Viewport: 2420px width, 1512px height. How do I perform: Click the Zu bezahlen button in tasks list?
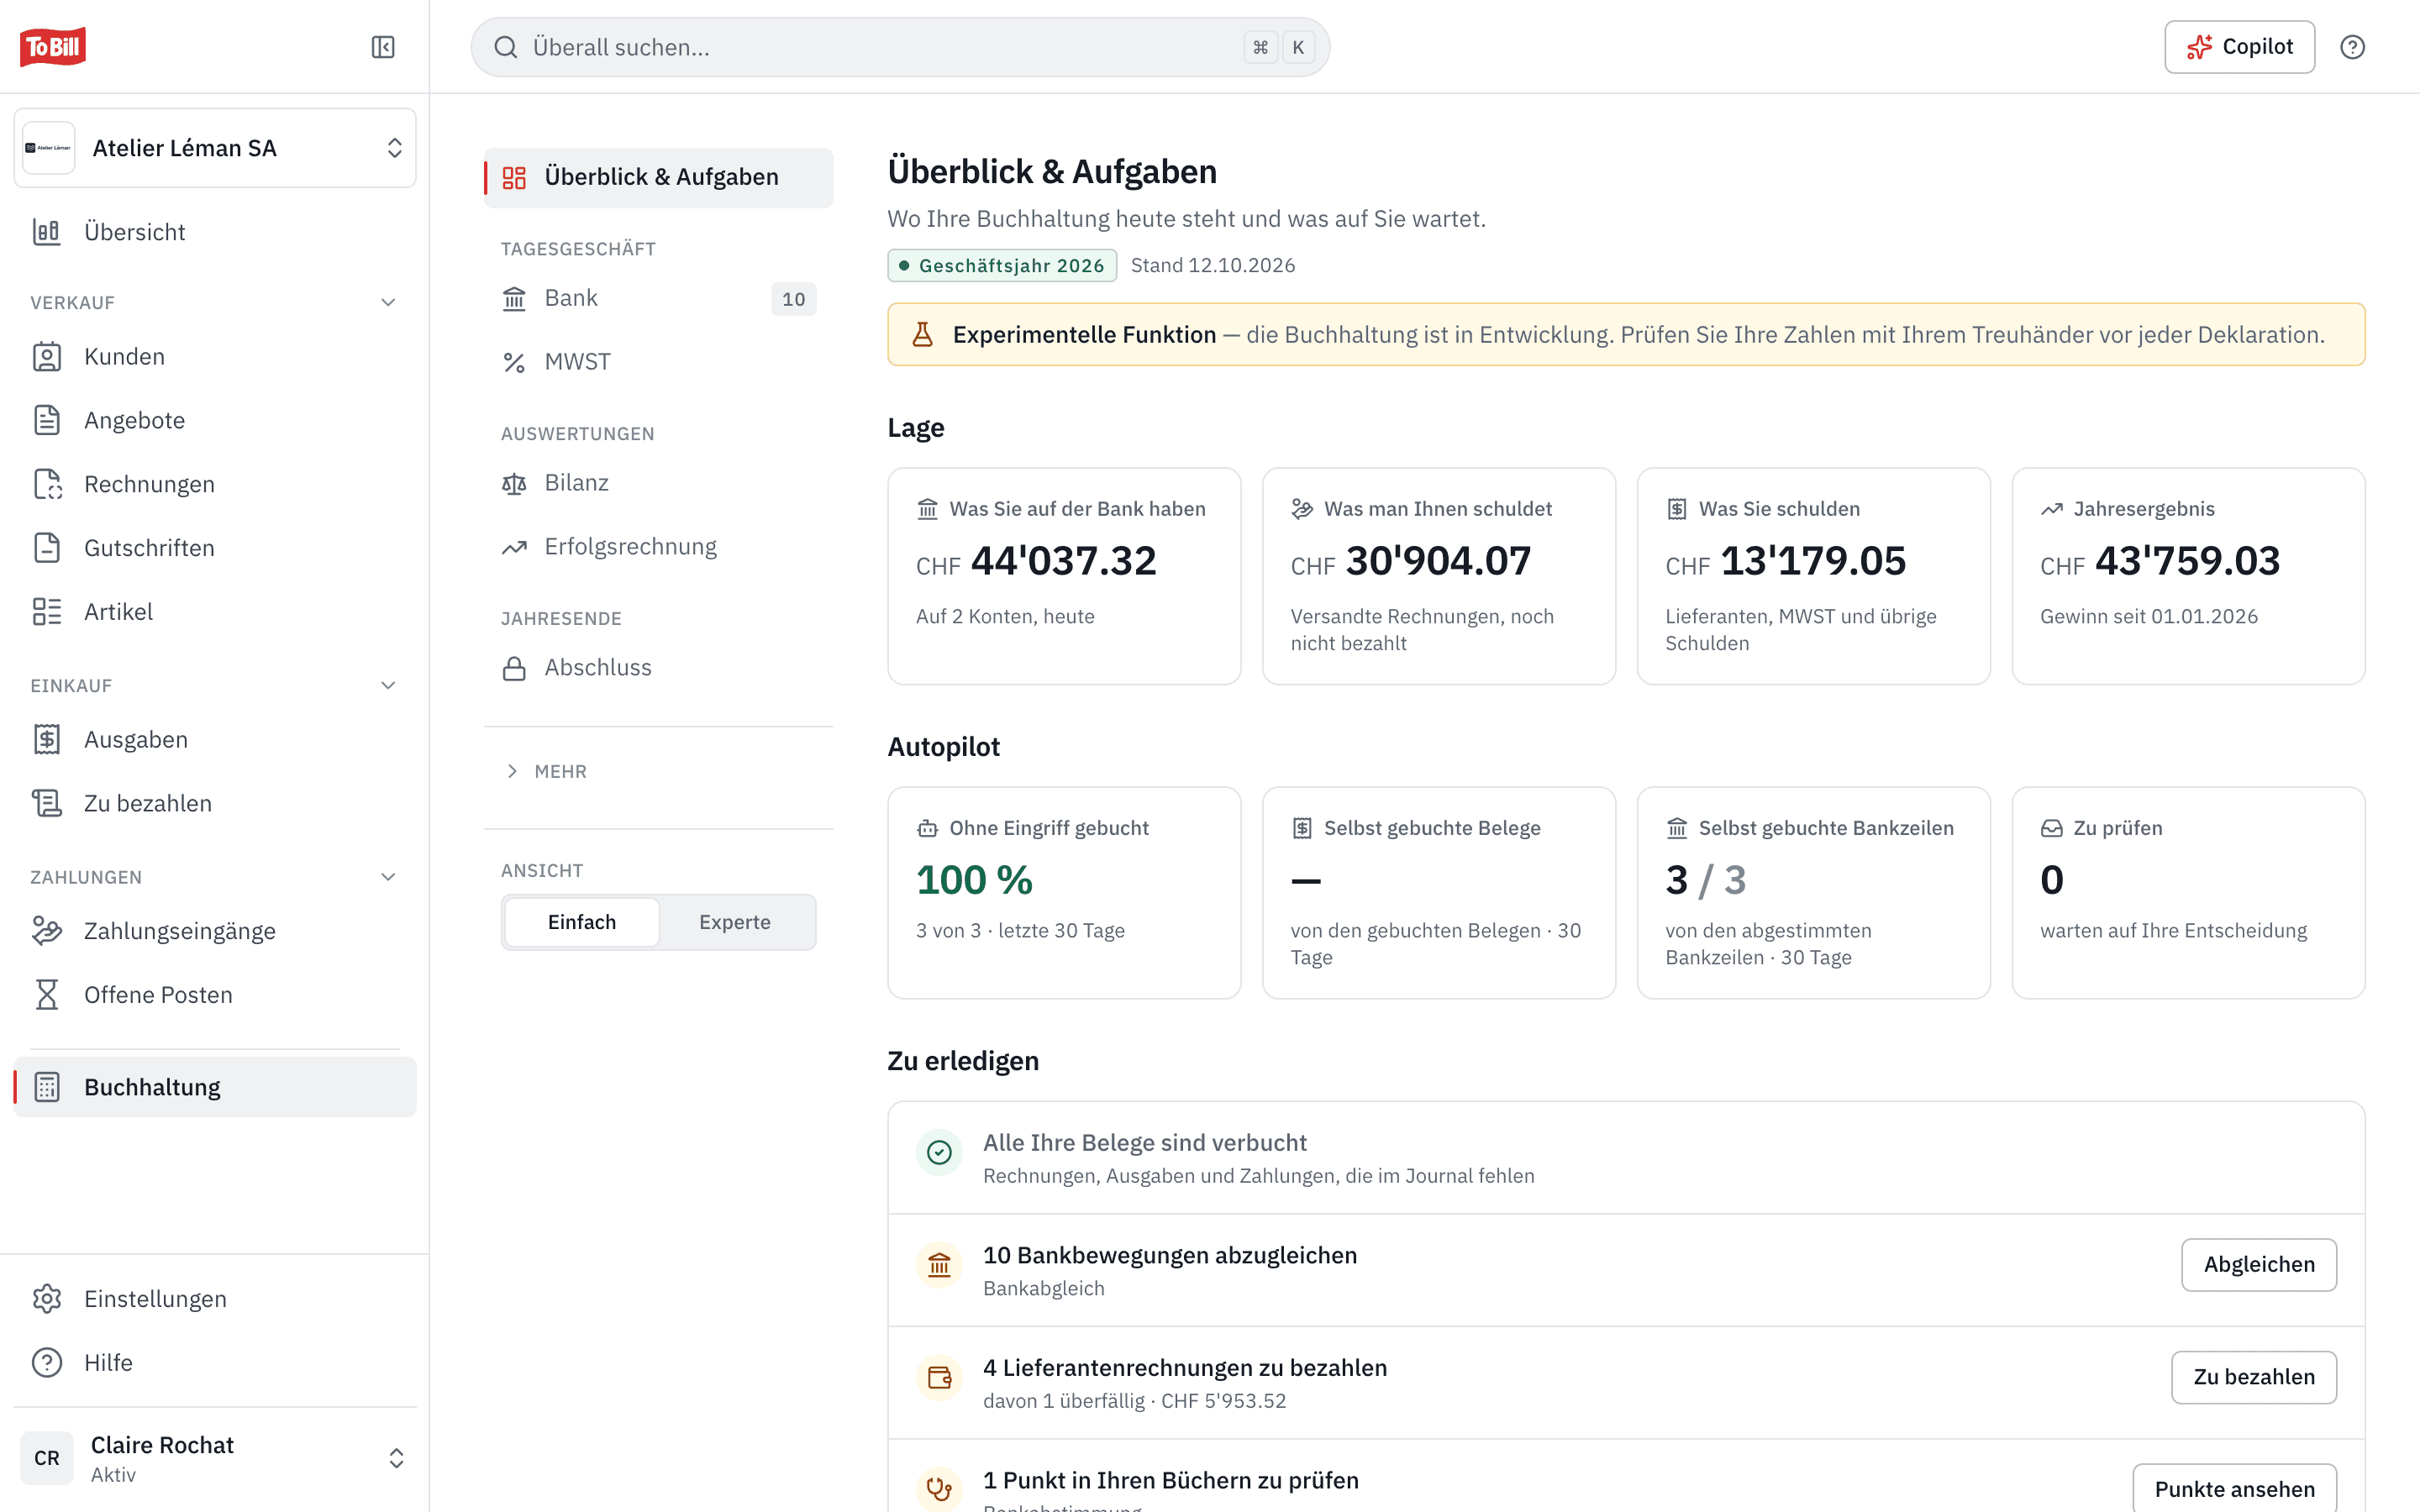[x=2254, y=1377]
